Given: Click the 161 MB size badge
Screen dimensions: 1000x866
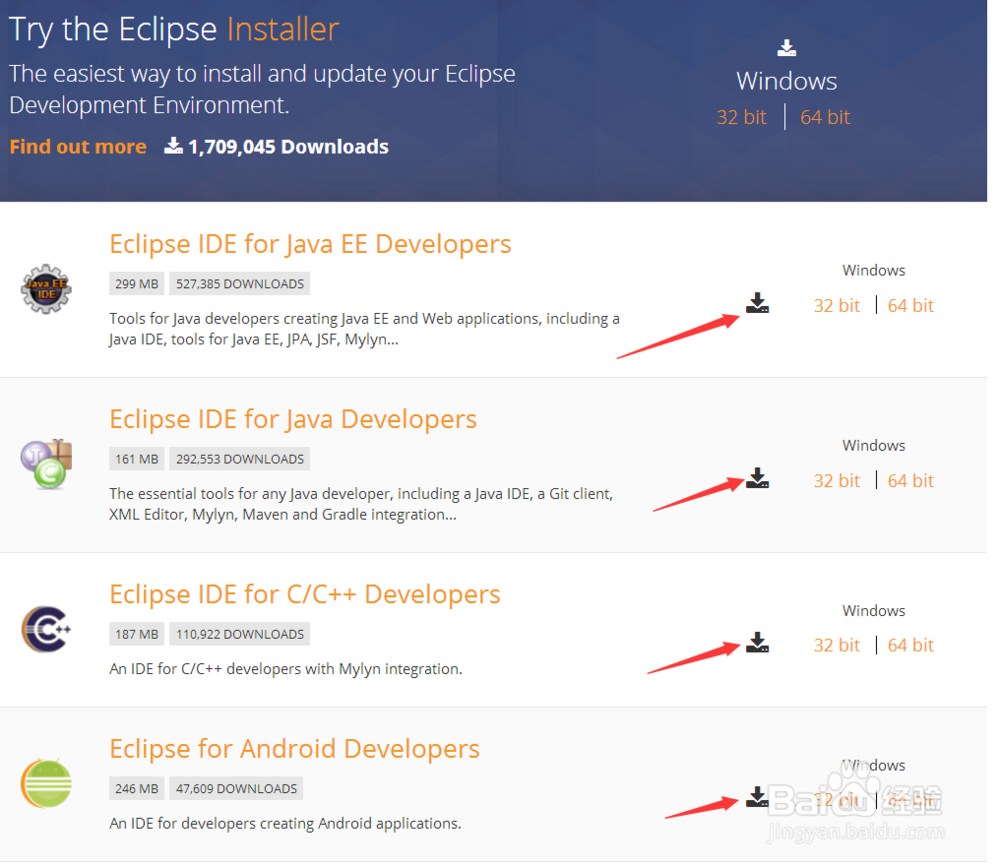Looking at the screenshot, I should pos(136,459).
